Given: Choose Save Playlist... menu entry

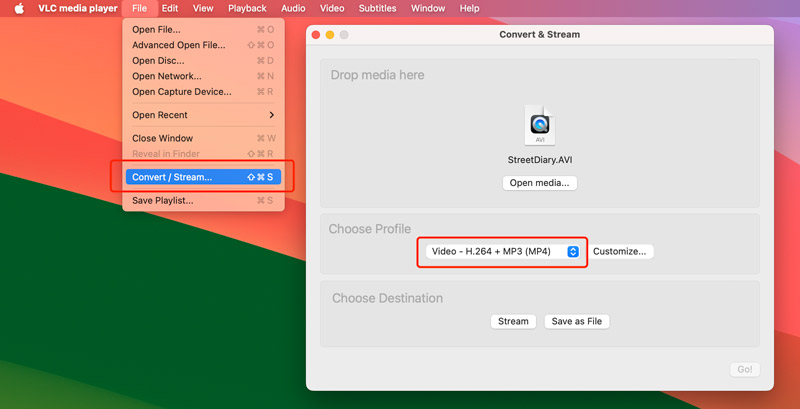Looking at the screenshot, I should 203,200.
